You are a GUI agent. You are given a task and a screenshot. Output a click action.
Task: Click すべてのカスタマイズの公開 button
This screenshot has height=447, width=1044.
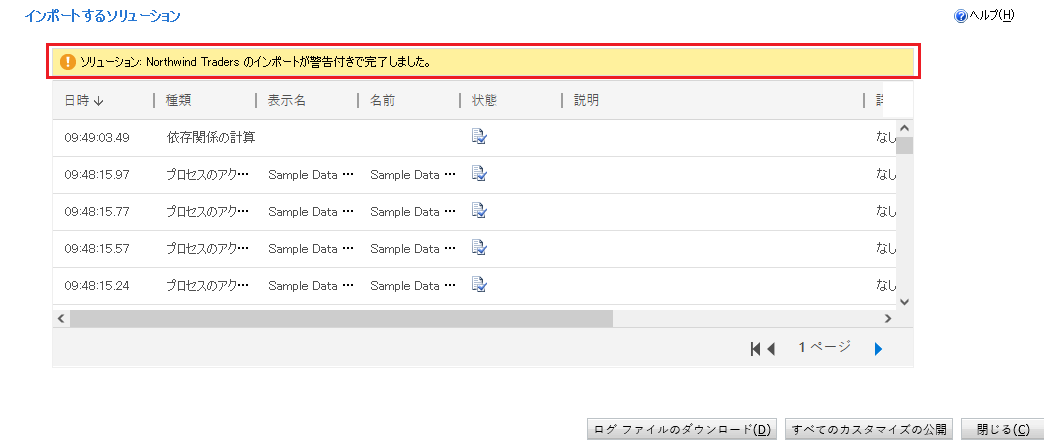point(870,430)
